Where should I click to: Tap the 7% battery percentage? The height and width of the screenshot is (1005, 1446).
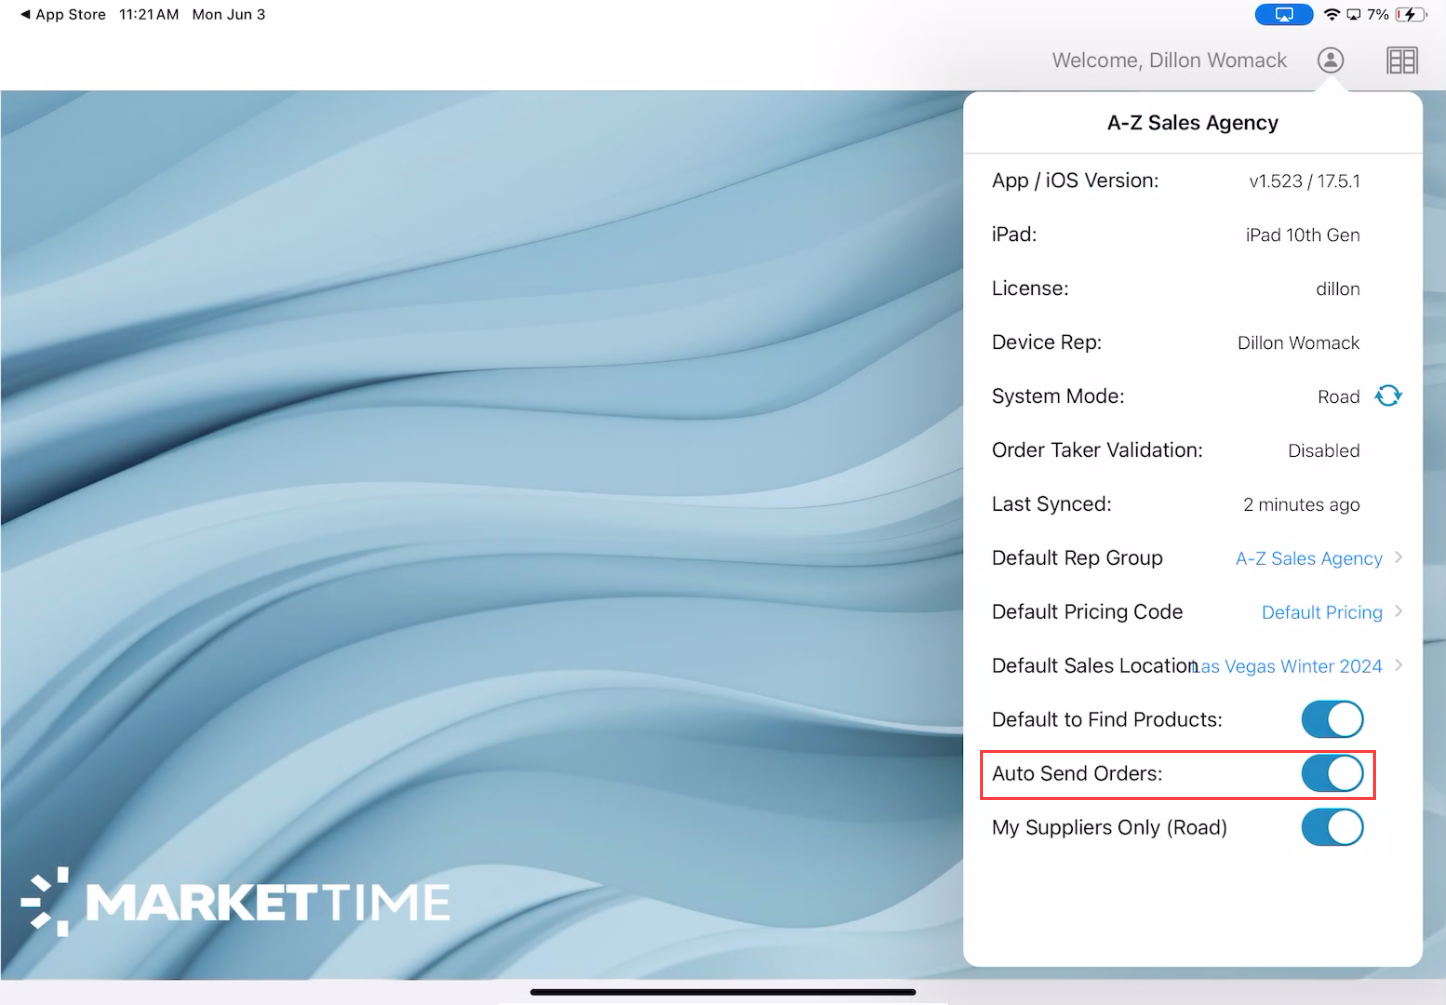1378,15
